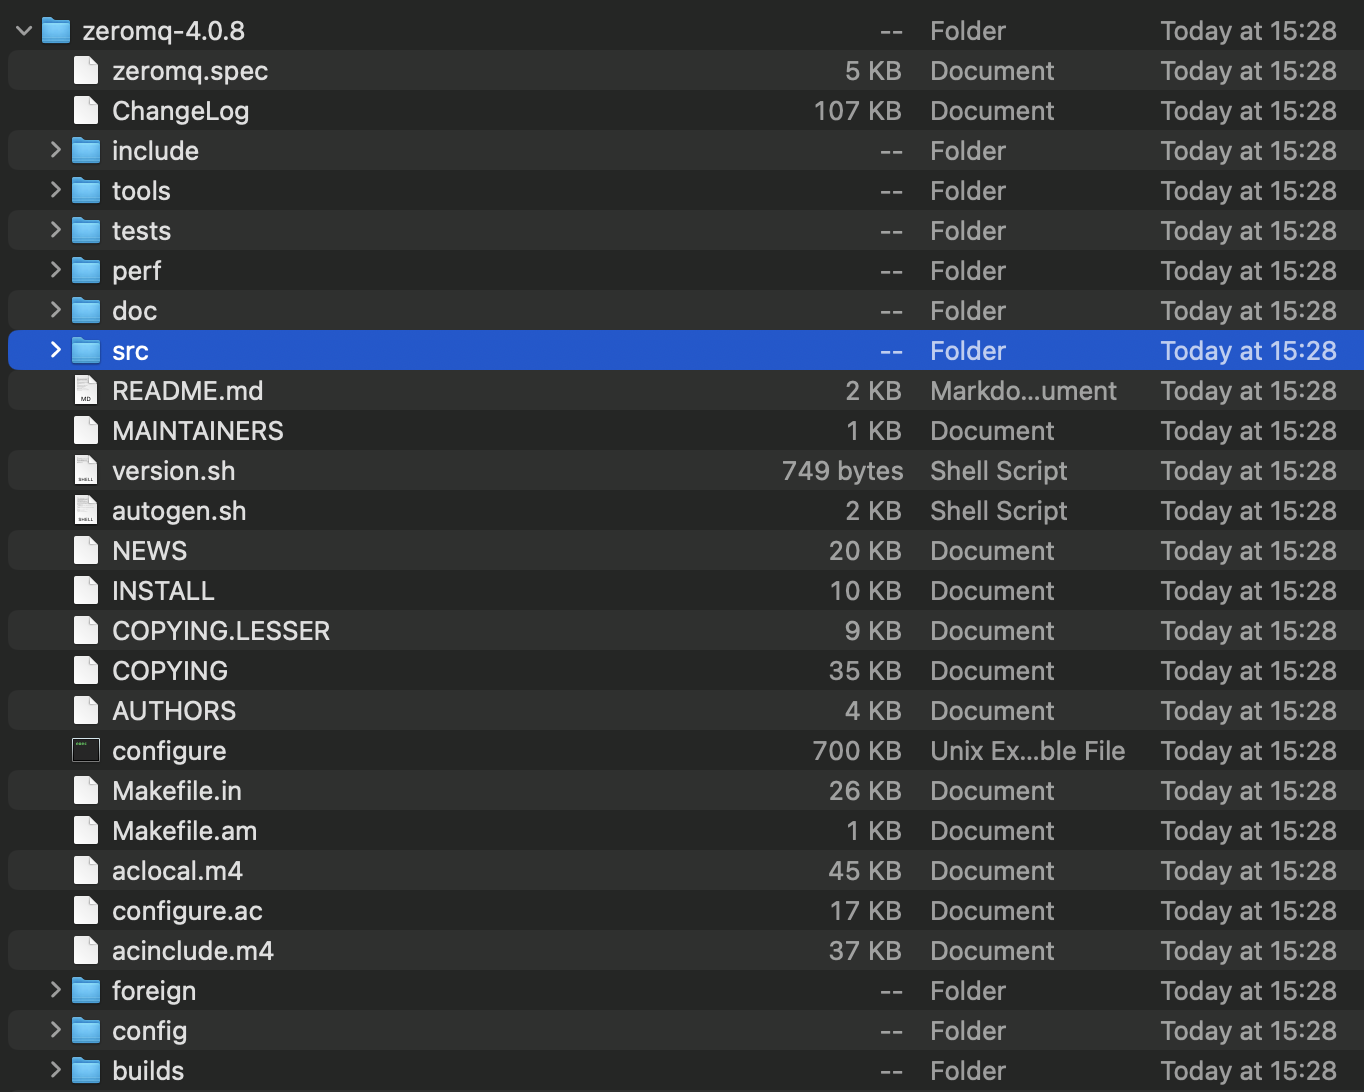Screen dimensions: 1364x1092
Task: Click the tools folder icon
Action: [x=86, y=191]
